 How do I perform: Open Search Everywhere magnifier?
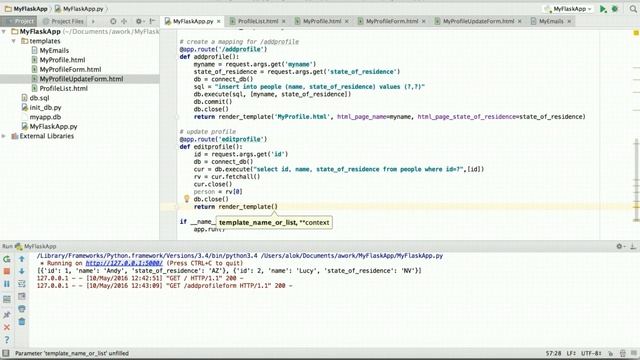(633, 9)
